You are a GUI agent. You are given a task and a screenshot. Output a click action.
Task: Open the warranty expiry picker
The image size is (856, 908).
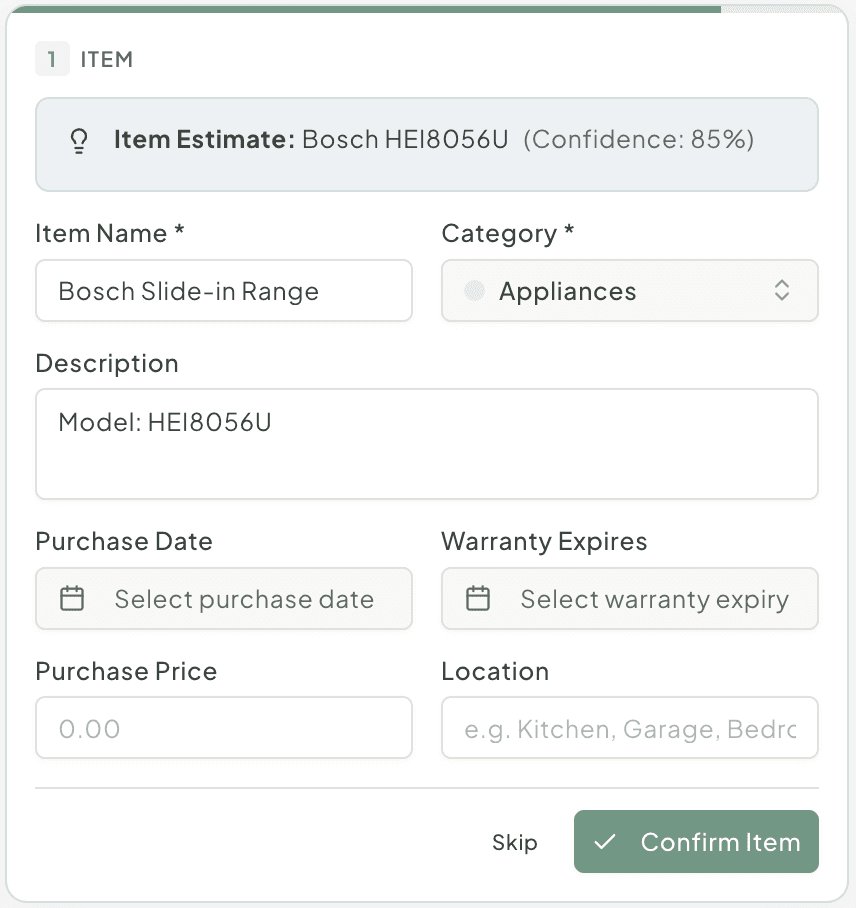pos(629,598)
